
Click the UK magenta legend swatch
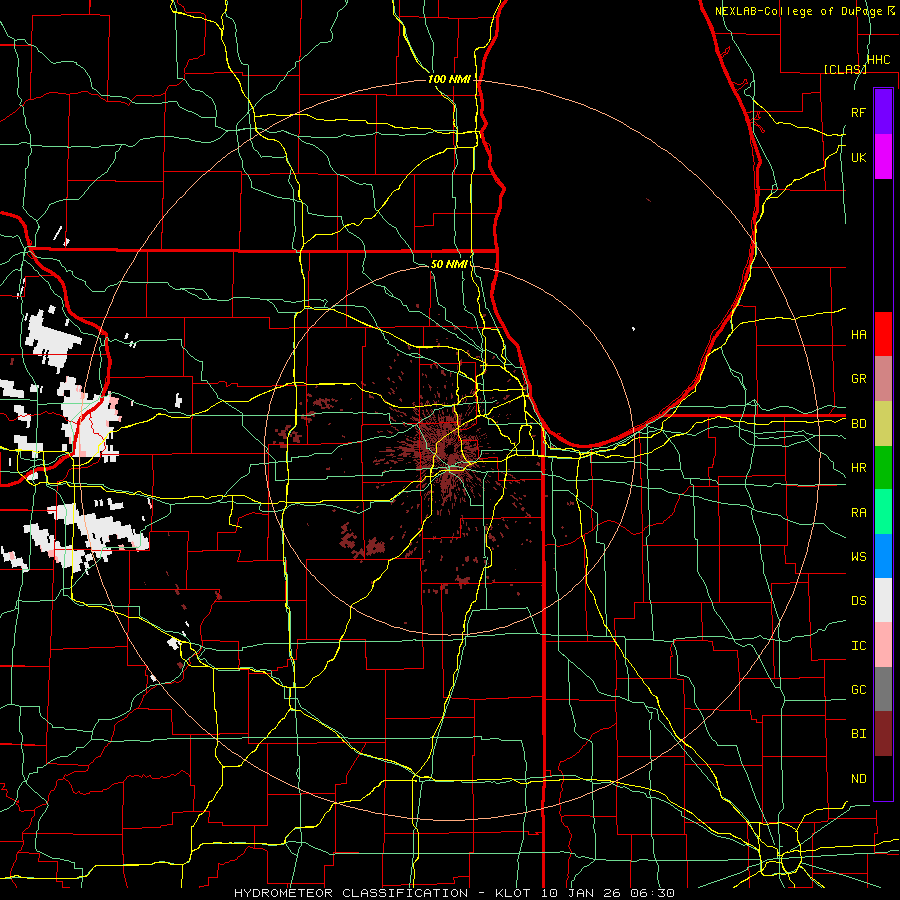[x=883, y=157]
